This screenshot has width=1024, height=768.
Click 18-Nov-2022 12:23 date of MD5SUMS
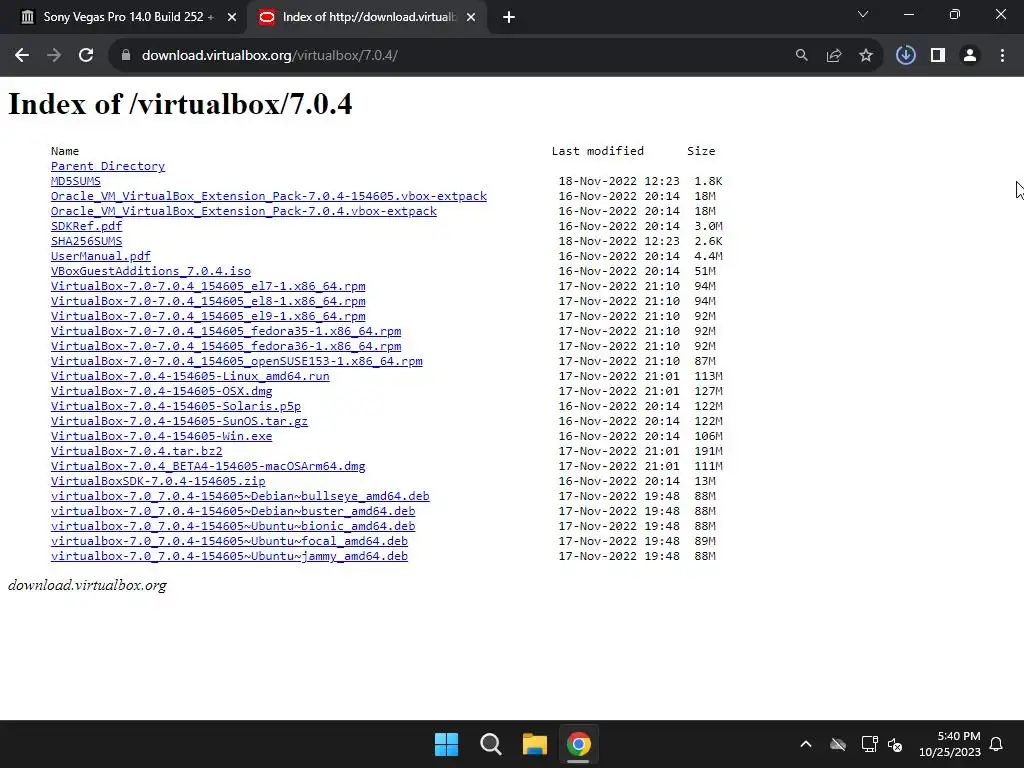click(619, 181)
